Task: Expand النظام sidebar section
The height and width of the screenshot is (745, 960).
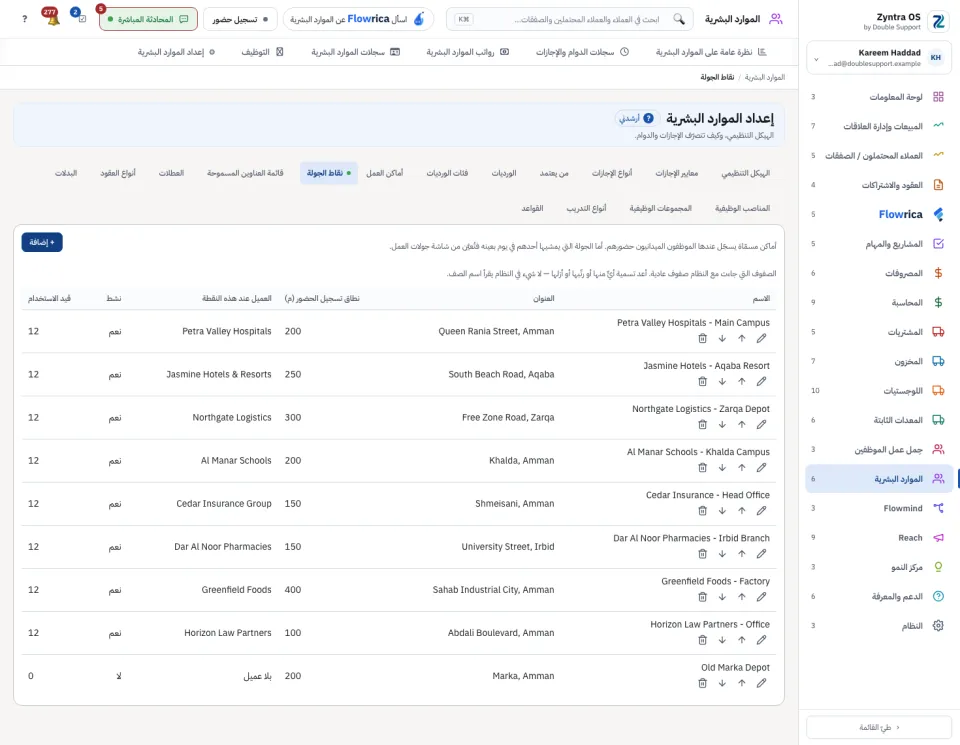Action: [878, 626]
